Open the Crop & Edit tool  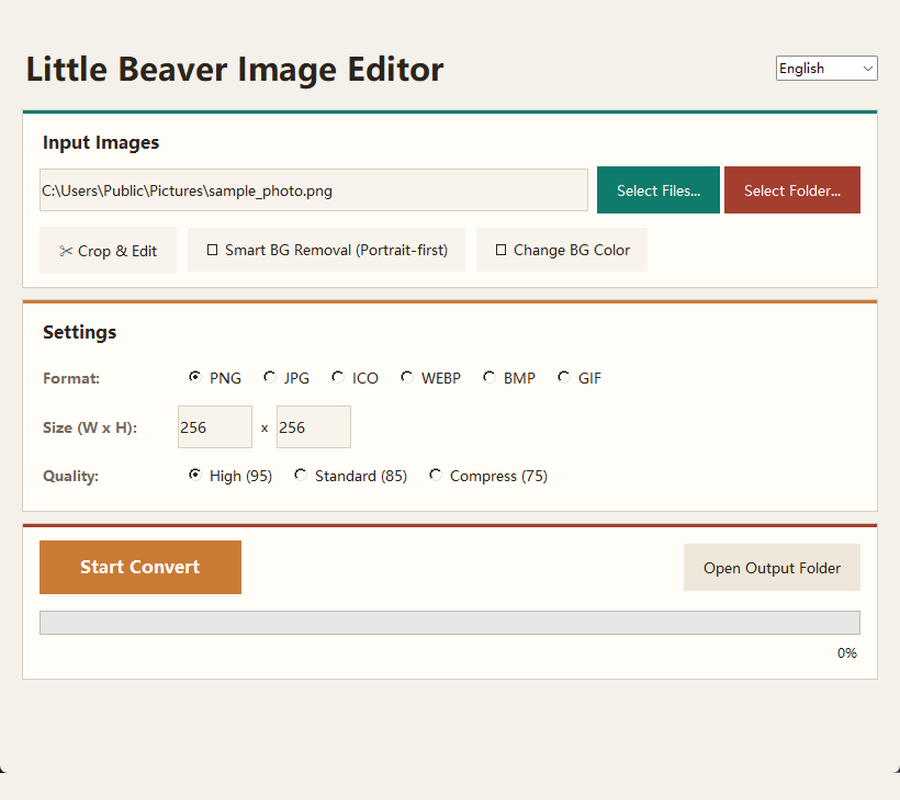click(108, 251)
